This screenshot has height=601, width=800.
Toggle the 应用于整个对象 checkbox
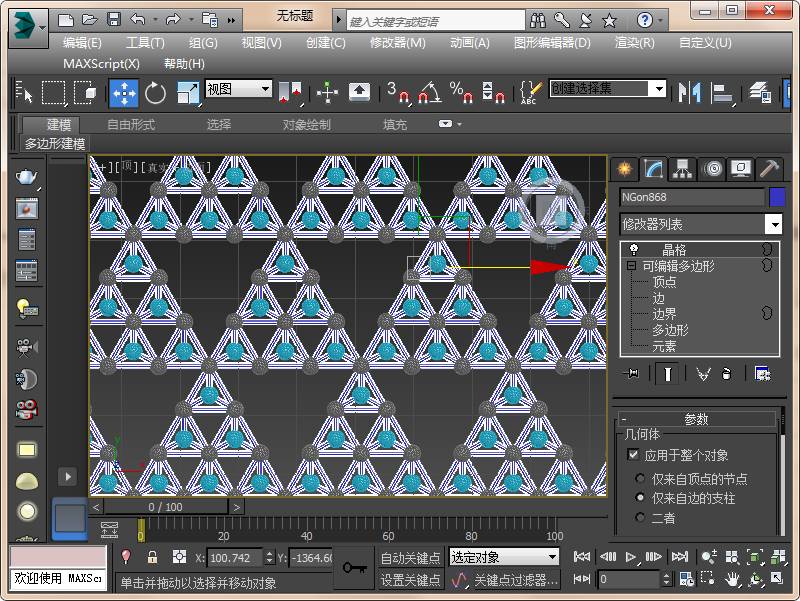click(x=633, y=455)
